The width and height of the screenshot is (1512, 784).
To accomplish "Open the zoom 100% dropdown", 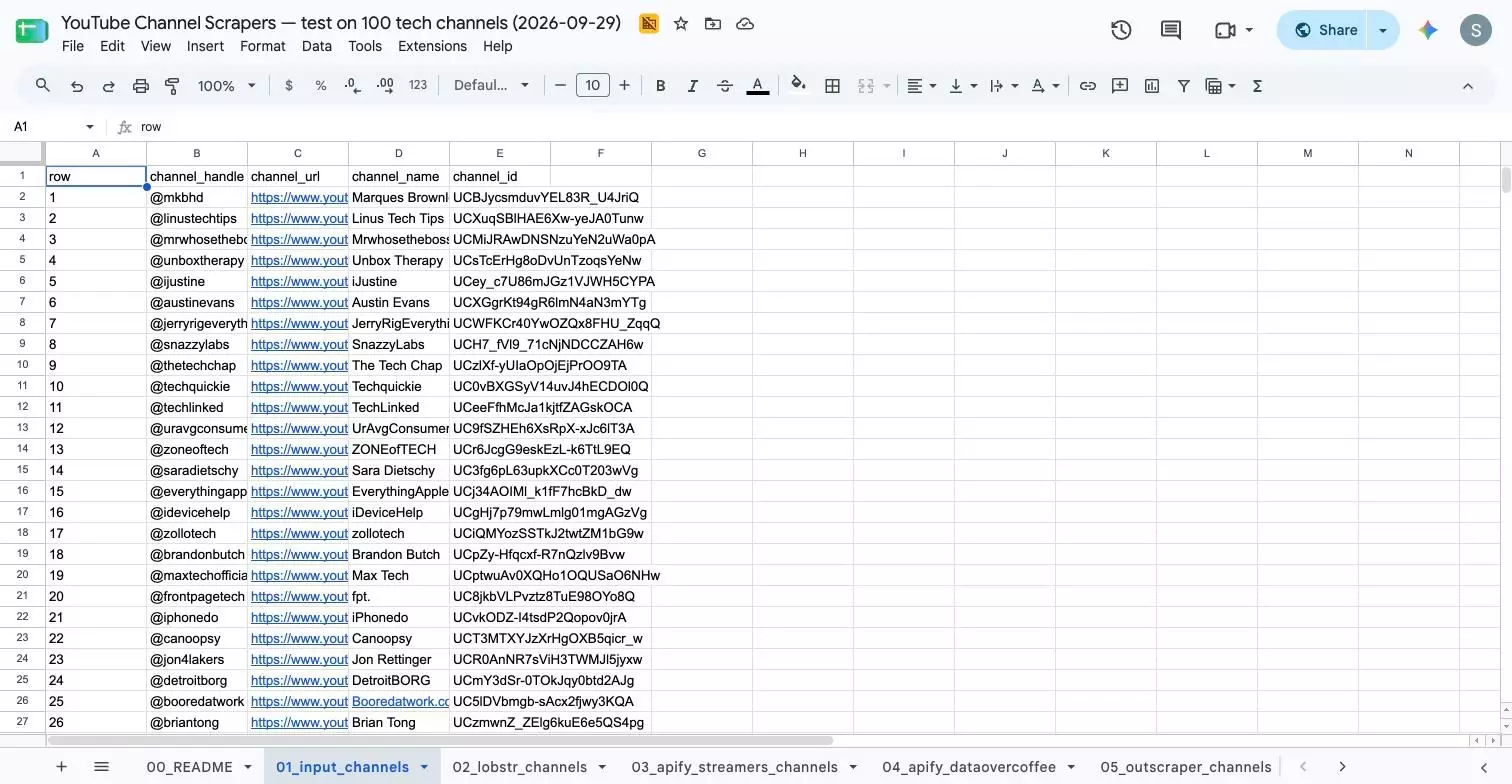I will [227, 86].
